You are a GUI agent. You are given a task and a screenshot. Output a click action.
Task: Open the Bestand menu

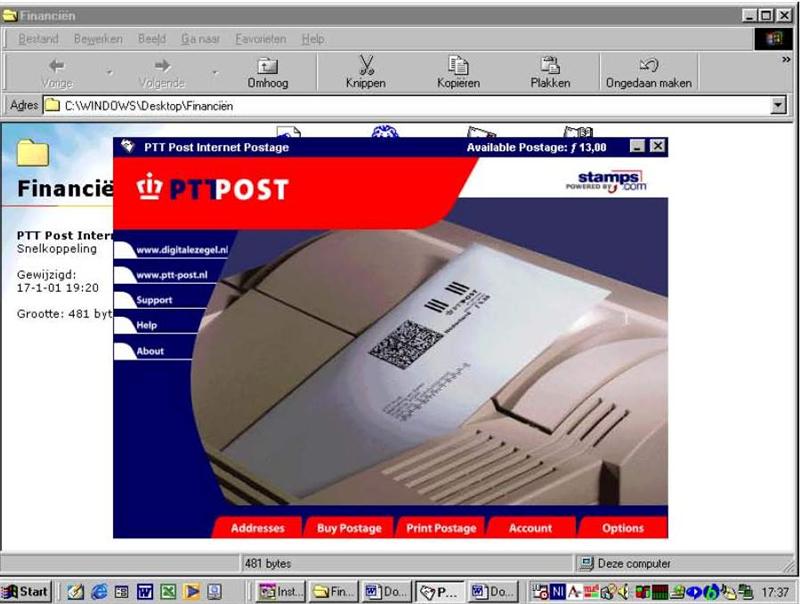tap(38, 39)
